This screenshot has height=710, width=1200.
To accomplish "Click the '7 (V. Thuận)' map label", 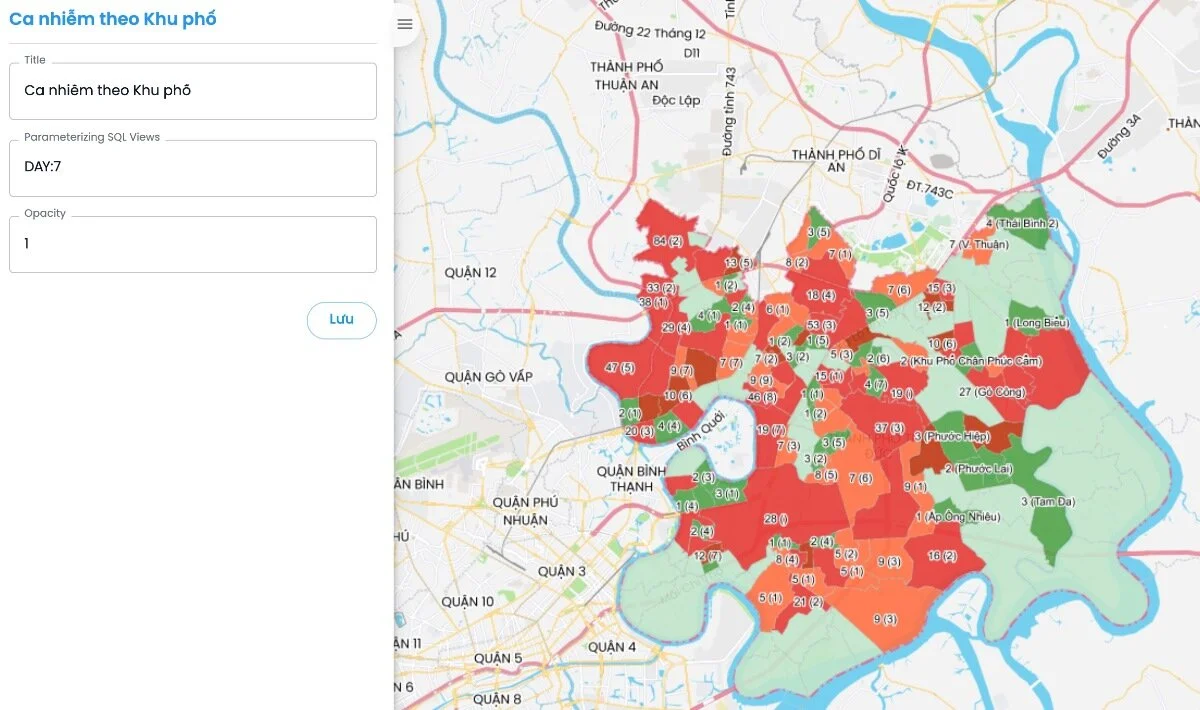I will pos(980,244).
